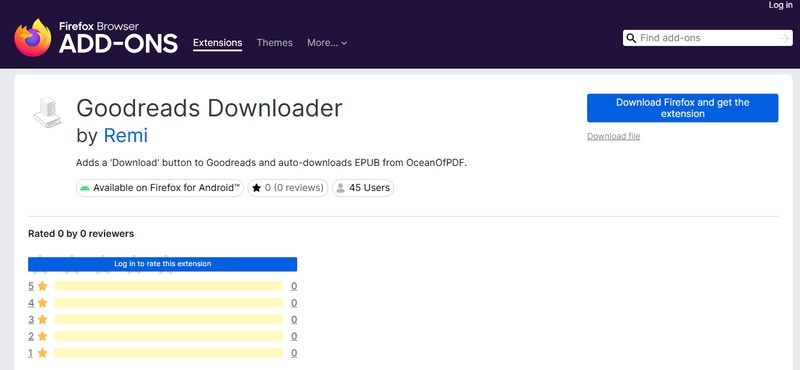Click the 3-star rating bar
The image size is (800, 370).
168,319
